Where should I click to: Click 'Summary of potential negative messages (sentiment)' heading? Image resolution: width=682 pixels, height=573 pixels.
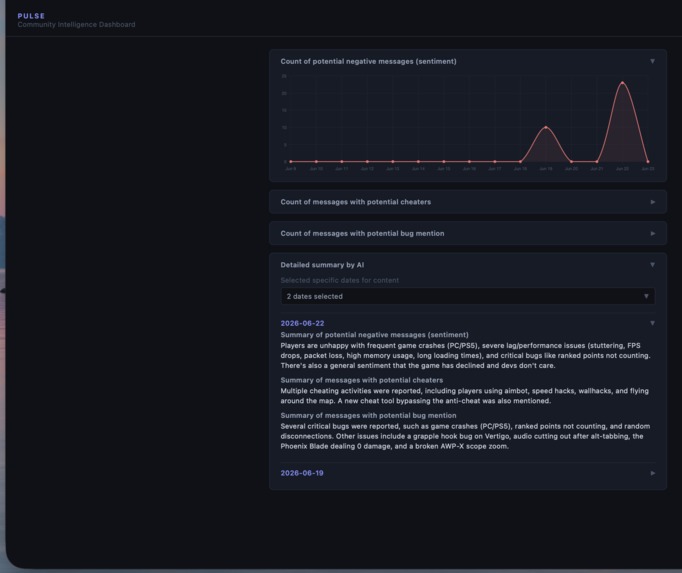pyautogui.click(x=374, y=335)
